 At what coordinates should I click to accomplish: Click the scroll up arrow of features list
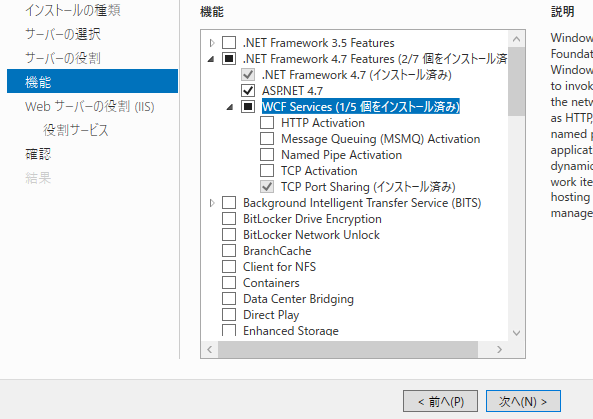click(x=517, y=39)
